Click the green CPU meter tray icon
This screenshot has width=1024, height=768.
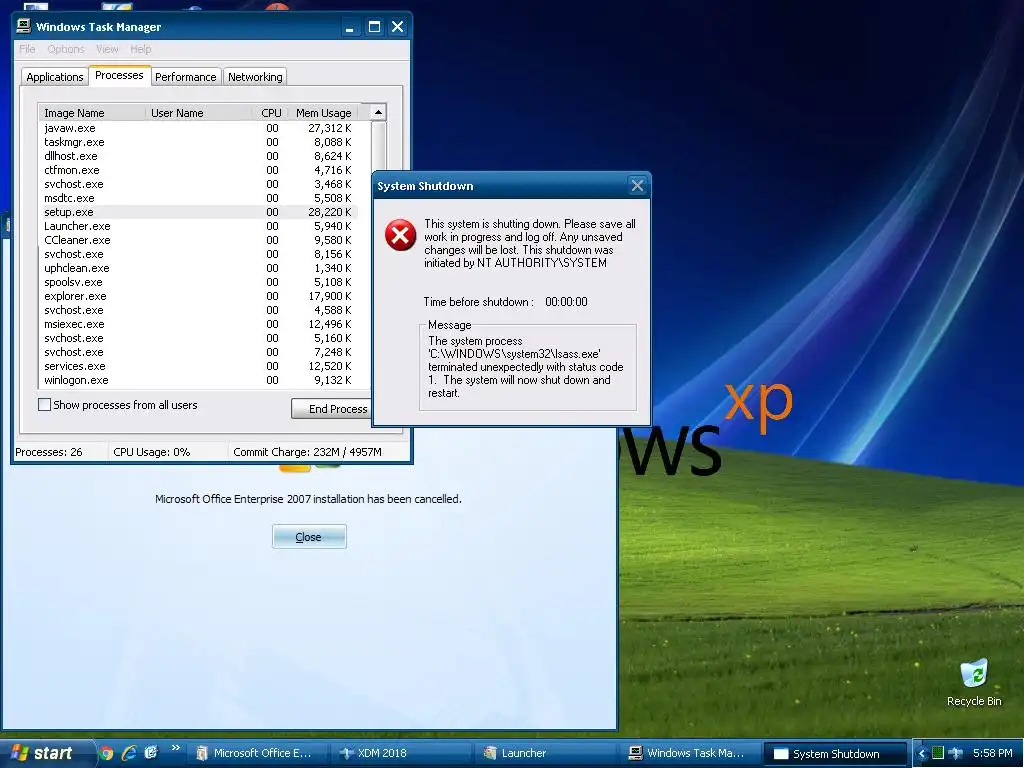coord(938,753)
